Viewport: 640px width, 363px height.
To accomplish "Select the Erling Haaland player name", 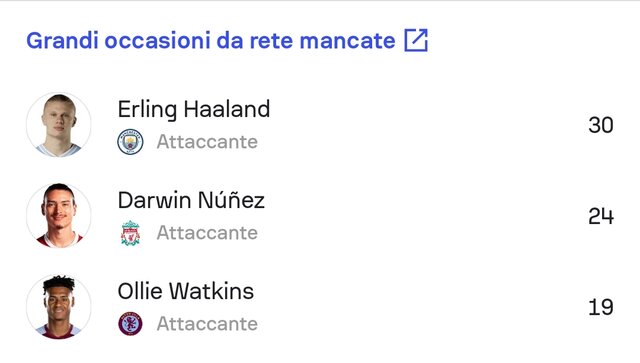I will point(194,109).
